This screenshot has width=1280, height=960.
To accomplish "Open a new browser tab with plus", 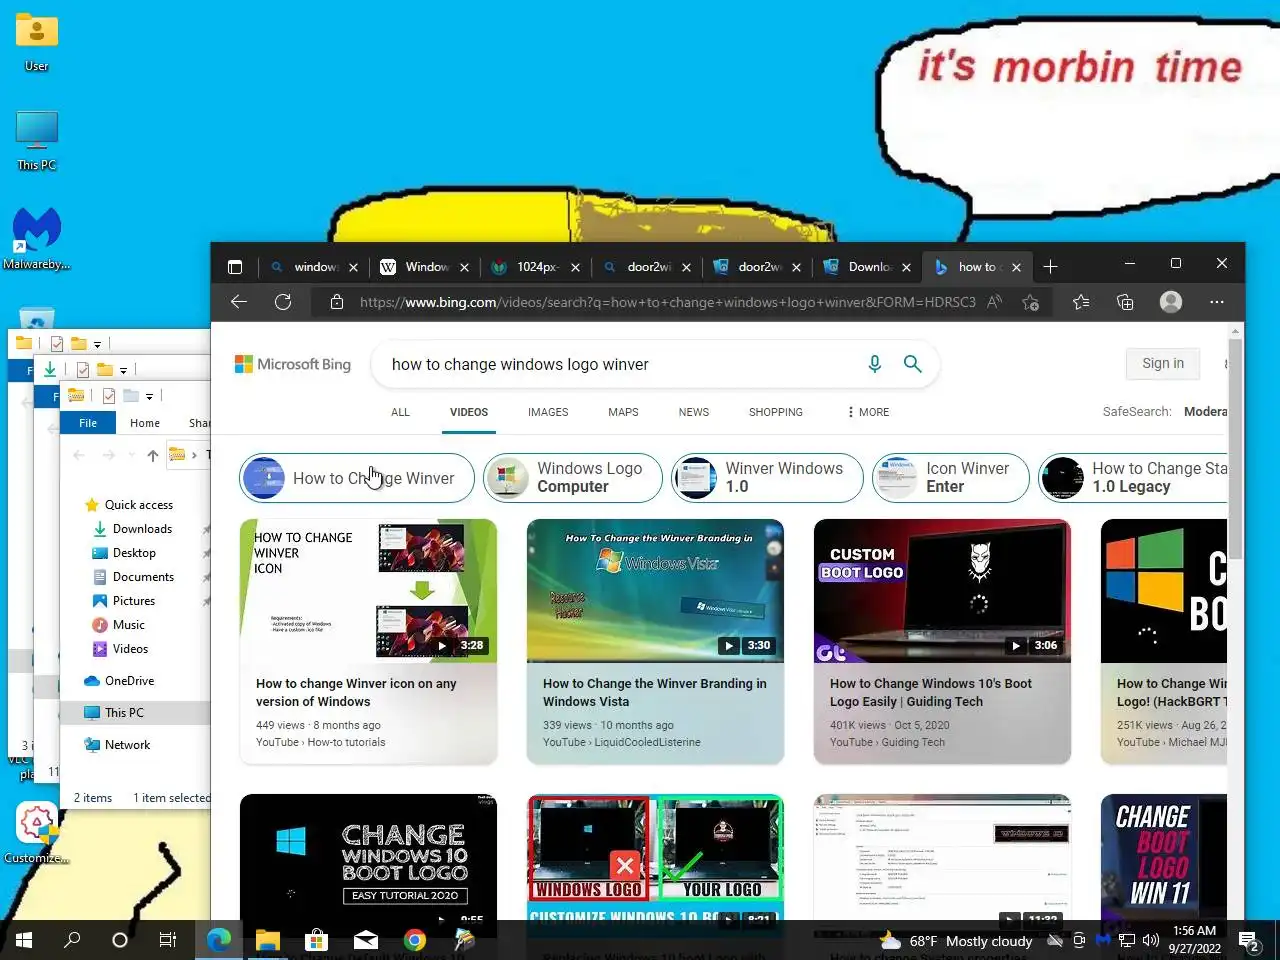I will click(1050, 267).
